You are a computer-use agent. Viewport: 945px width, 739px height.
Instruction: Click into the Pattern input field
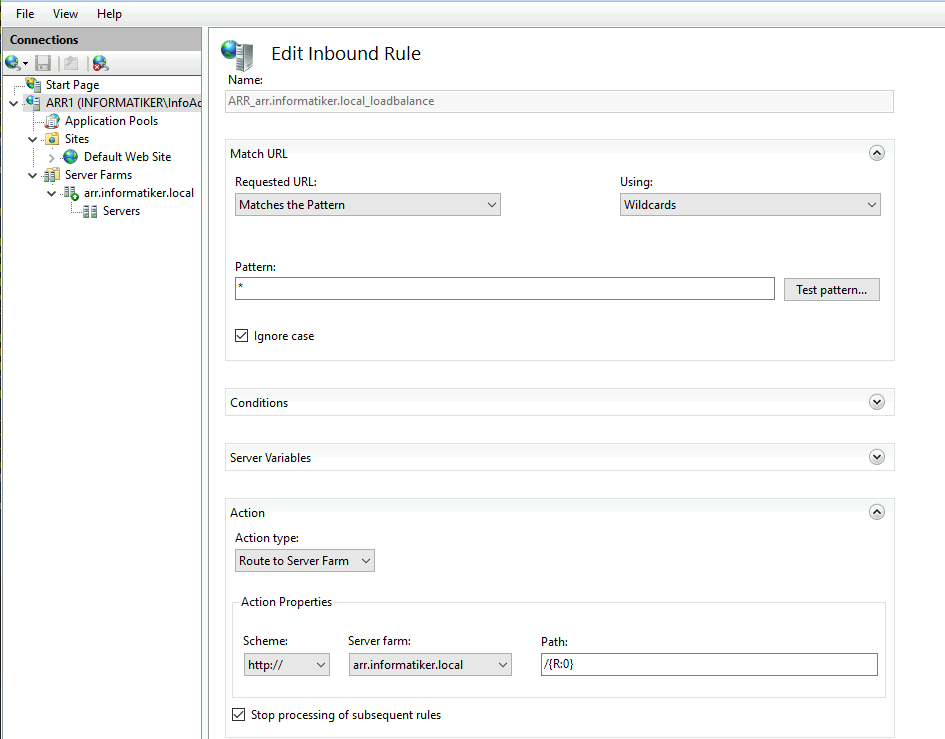(x=504, y=288)
